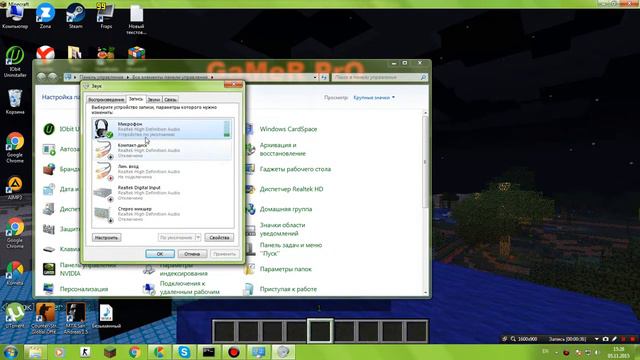This screenshot has height=360, width=640.
Task: Open the AIMP3 desktop shortcut
Action: coord(15,187)
